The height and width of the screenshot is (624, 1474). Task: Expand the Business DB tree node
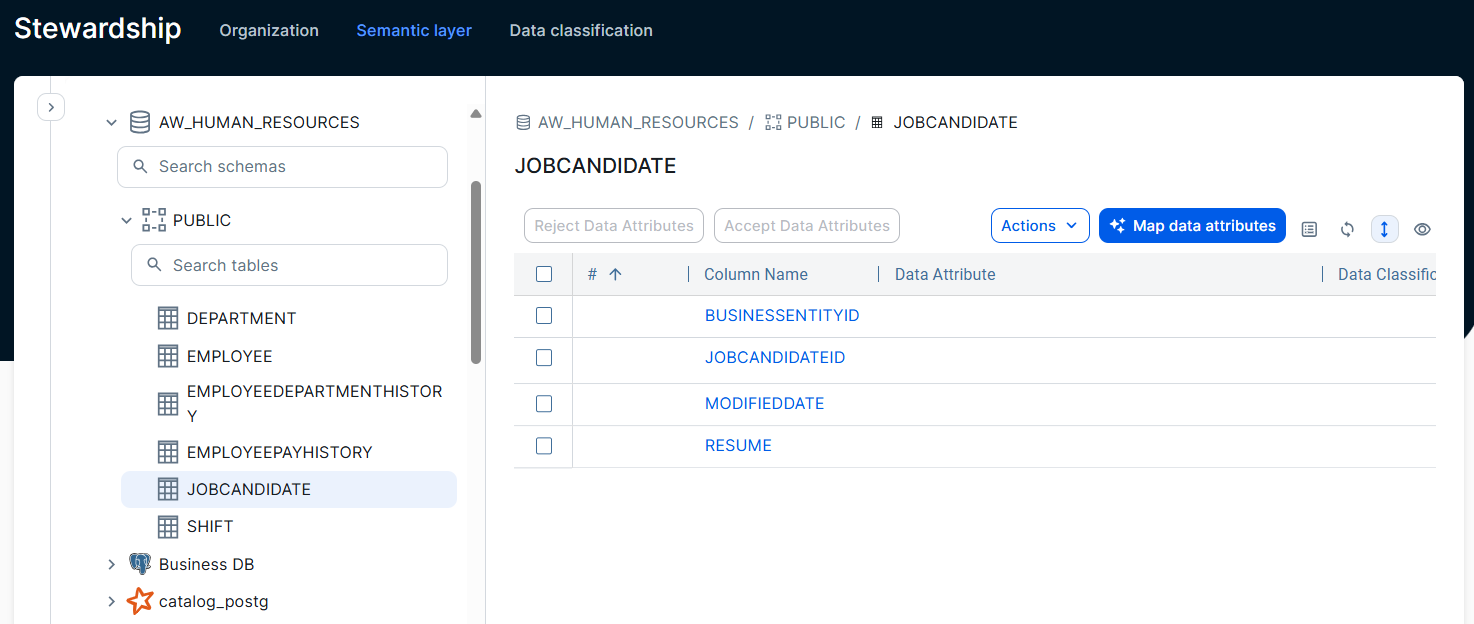[x=112, y=563]
